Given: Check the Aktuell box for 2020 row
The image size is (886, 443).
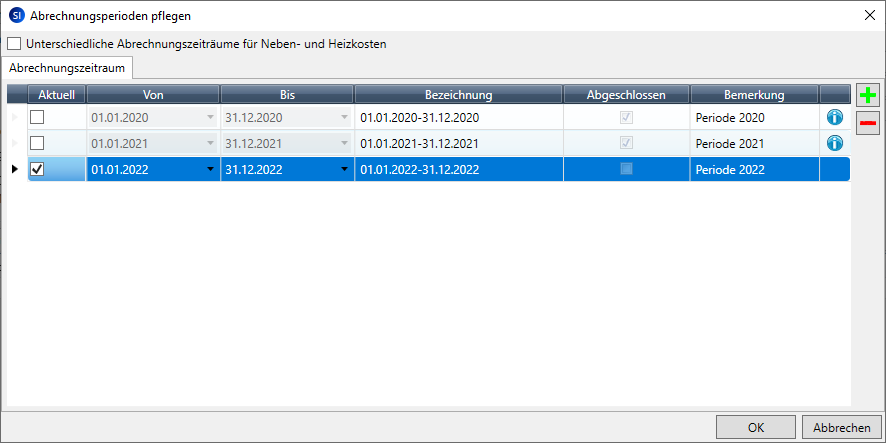Looking at the screenshot, I should pos(37,117).
